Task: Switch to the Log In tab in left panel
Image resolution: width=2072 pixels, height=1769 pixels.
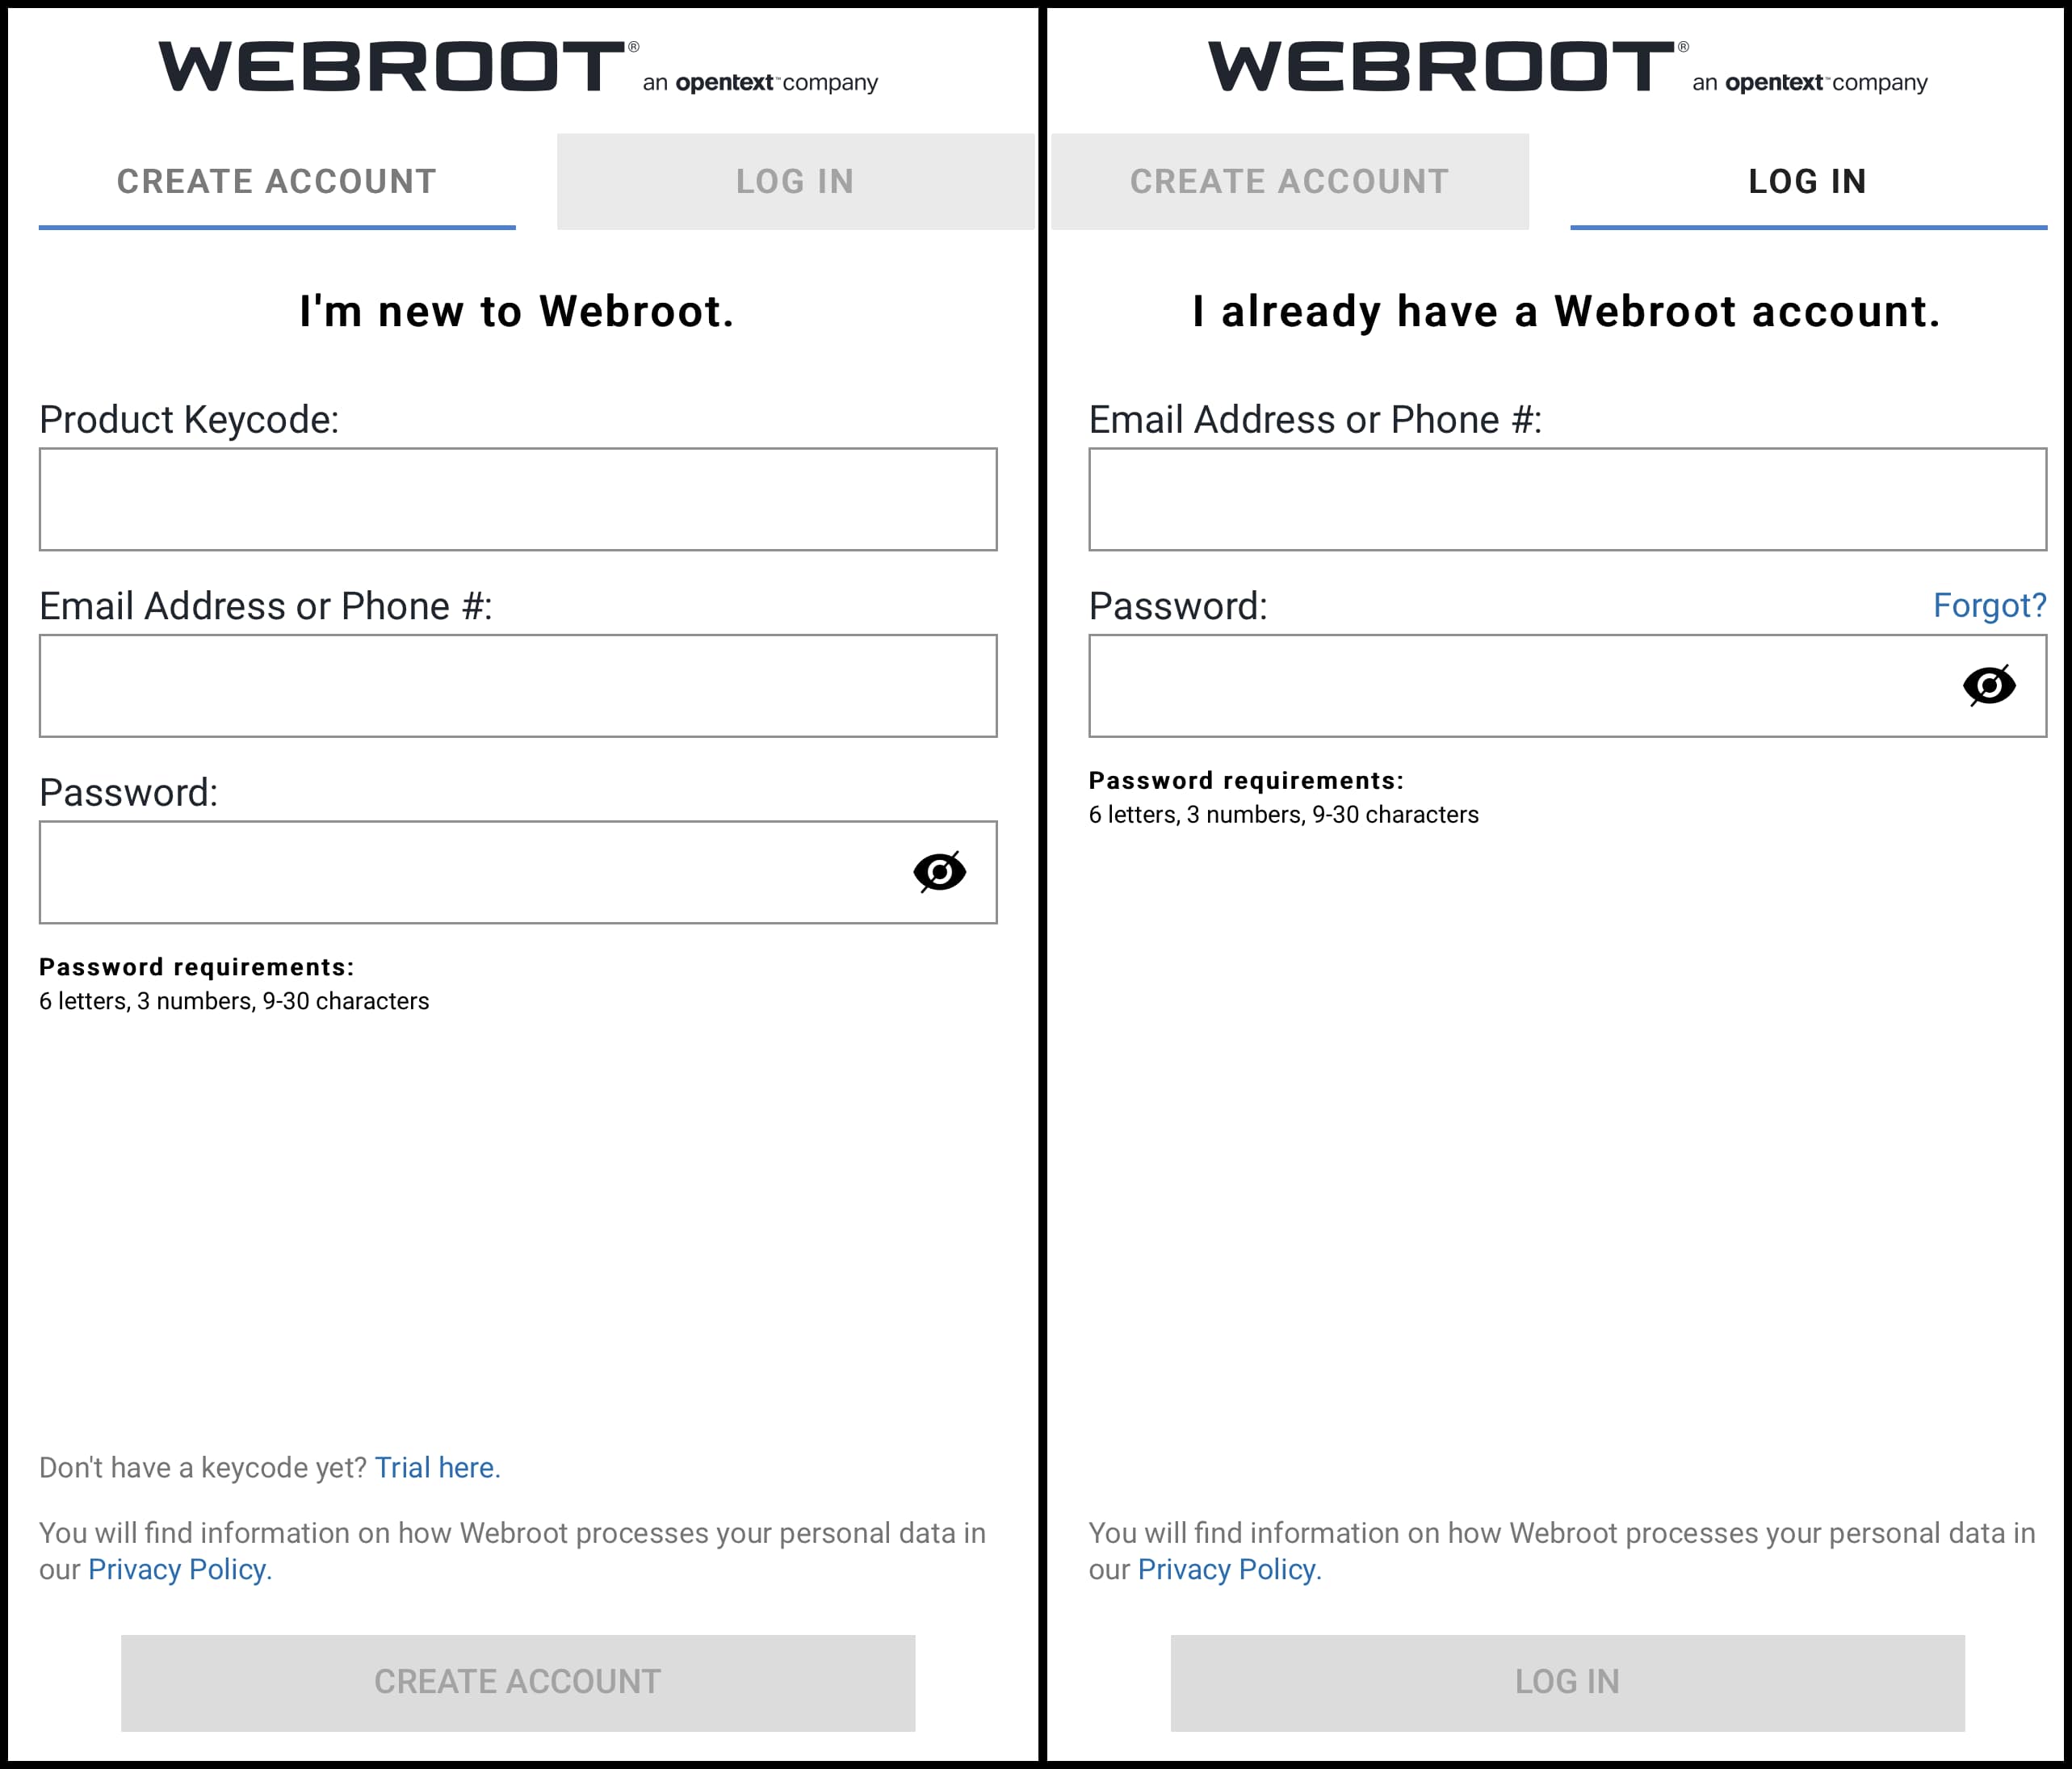Action: click(795, 181)
